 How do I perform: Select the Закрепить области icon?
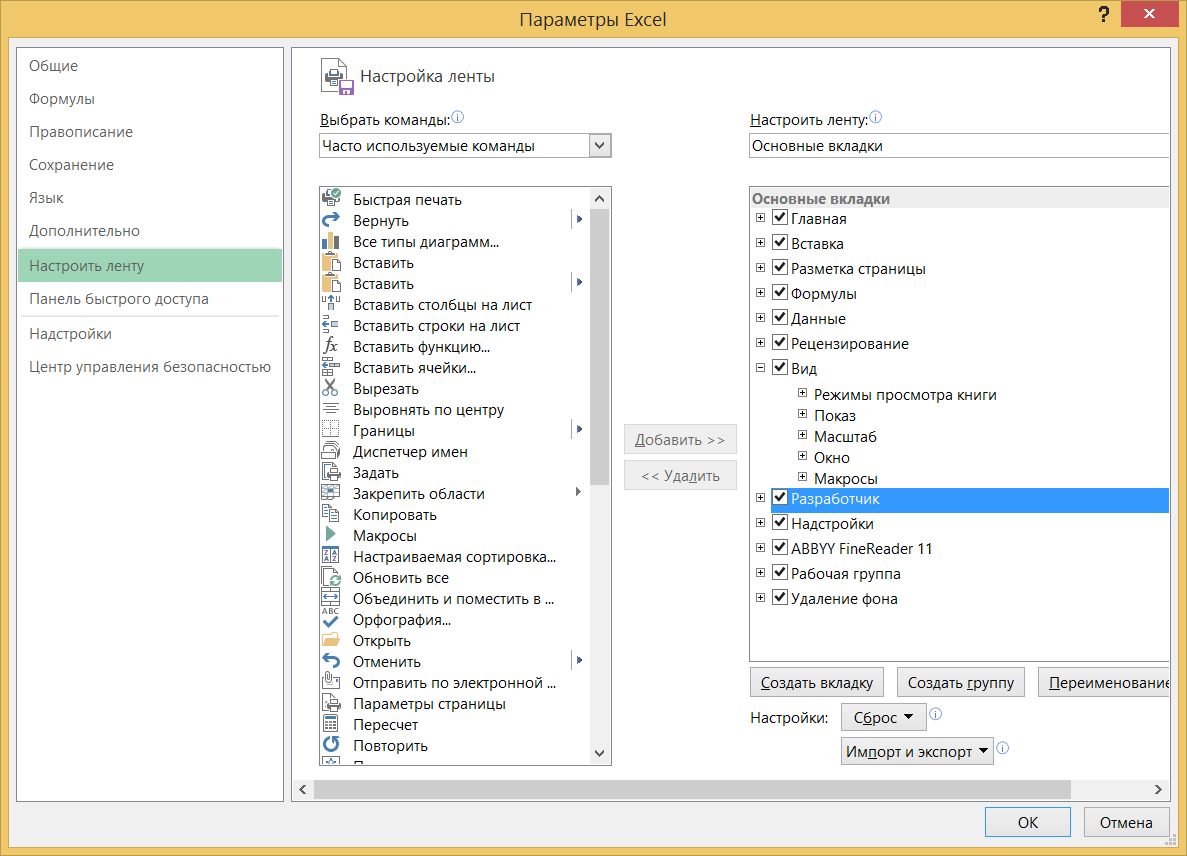[x=331, y=493]
